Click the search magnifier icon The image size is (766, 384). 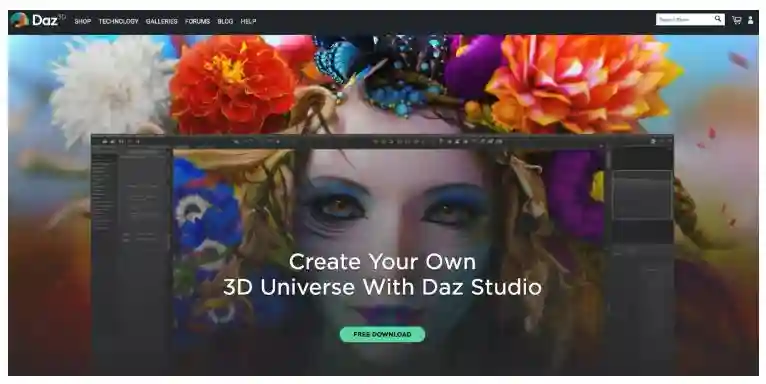(718, 19)
